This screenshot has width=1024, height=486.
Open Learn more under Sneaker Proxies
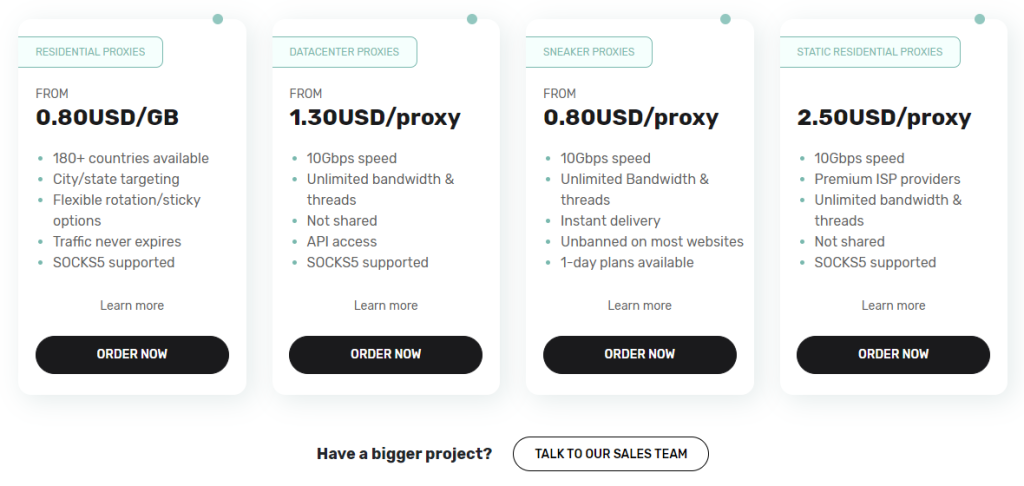coord(639,306)
